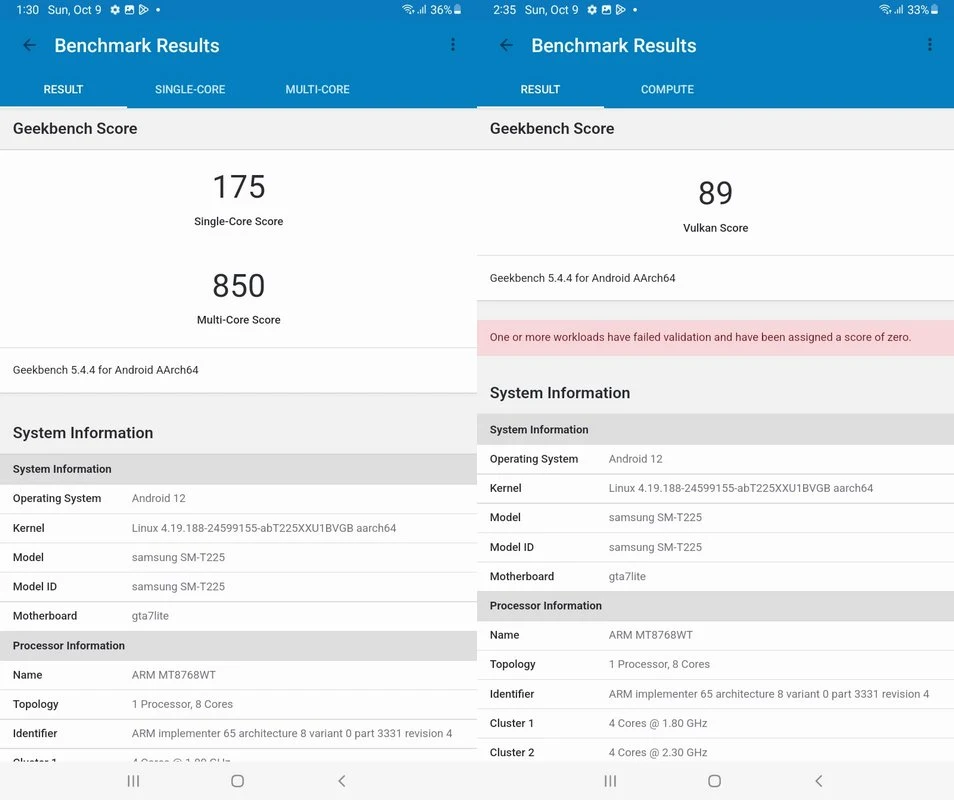Tap recent apps button on left screen
Viewport: 954px width, 800px height.
pyautogui.click(x=133, y=781)
